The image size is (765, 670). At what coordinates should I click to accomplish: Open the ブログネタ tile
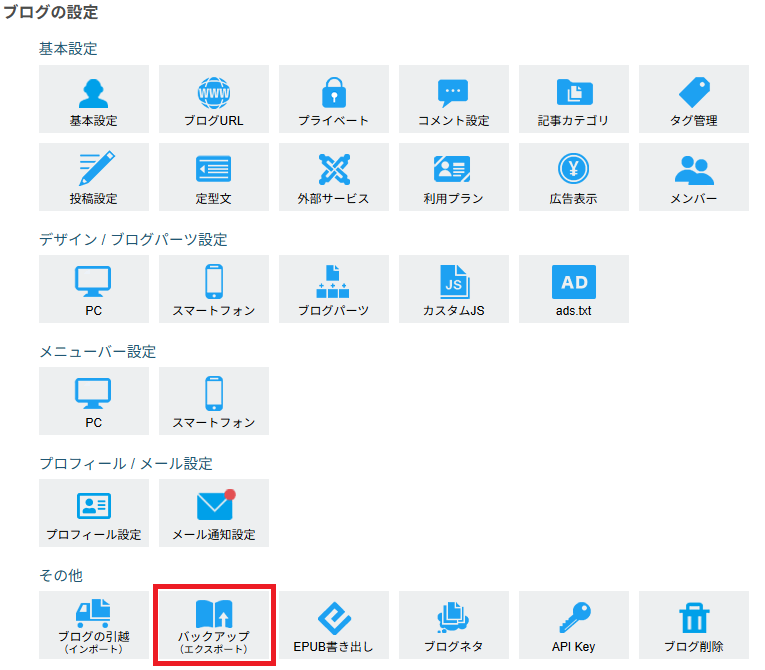coord(454,625)
